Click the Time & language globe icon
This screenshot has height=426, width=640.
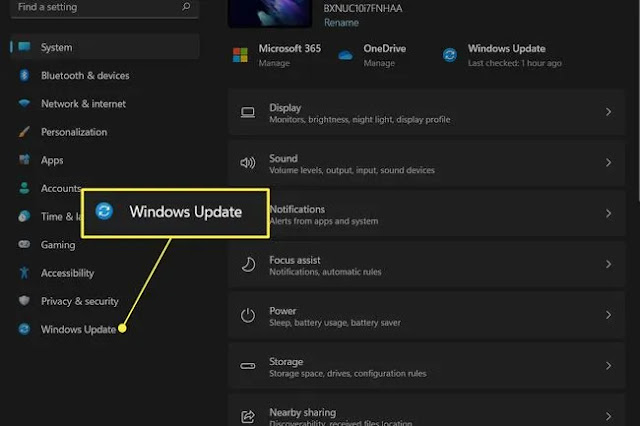(24, 216)
